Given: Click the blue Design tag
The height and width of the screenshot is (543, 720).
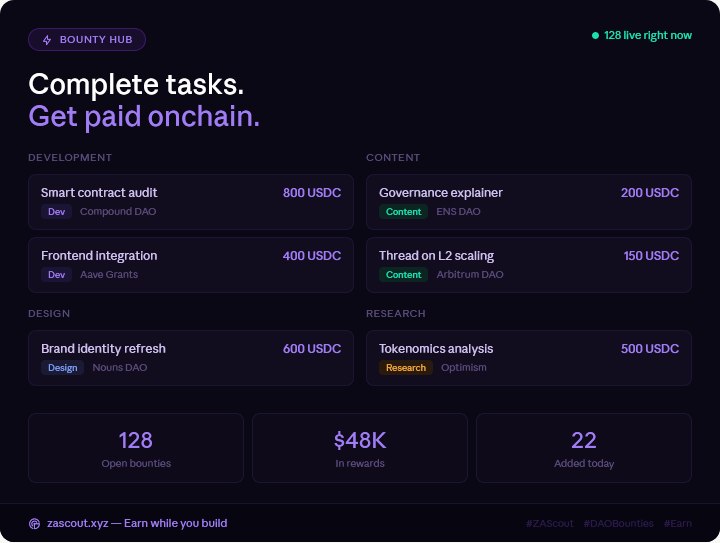Looking at the screenshot, I should coord(62,368).
